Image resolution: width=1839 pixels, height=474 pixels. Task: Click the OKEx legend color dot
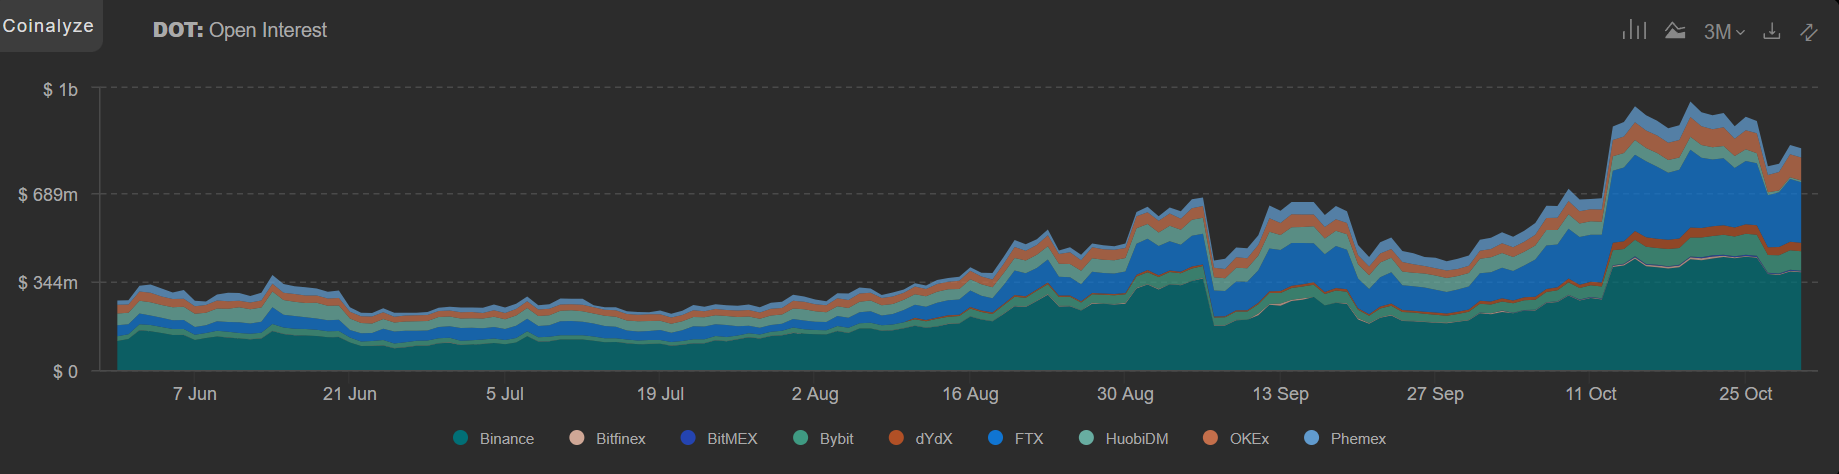tap(1210, 438)
